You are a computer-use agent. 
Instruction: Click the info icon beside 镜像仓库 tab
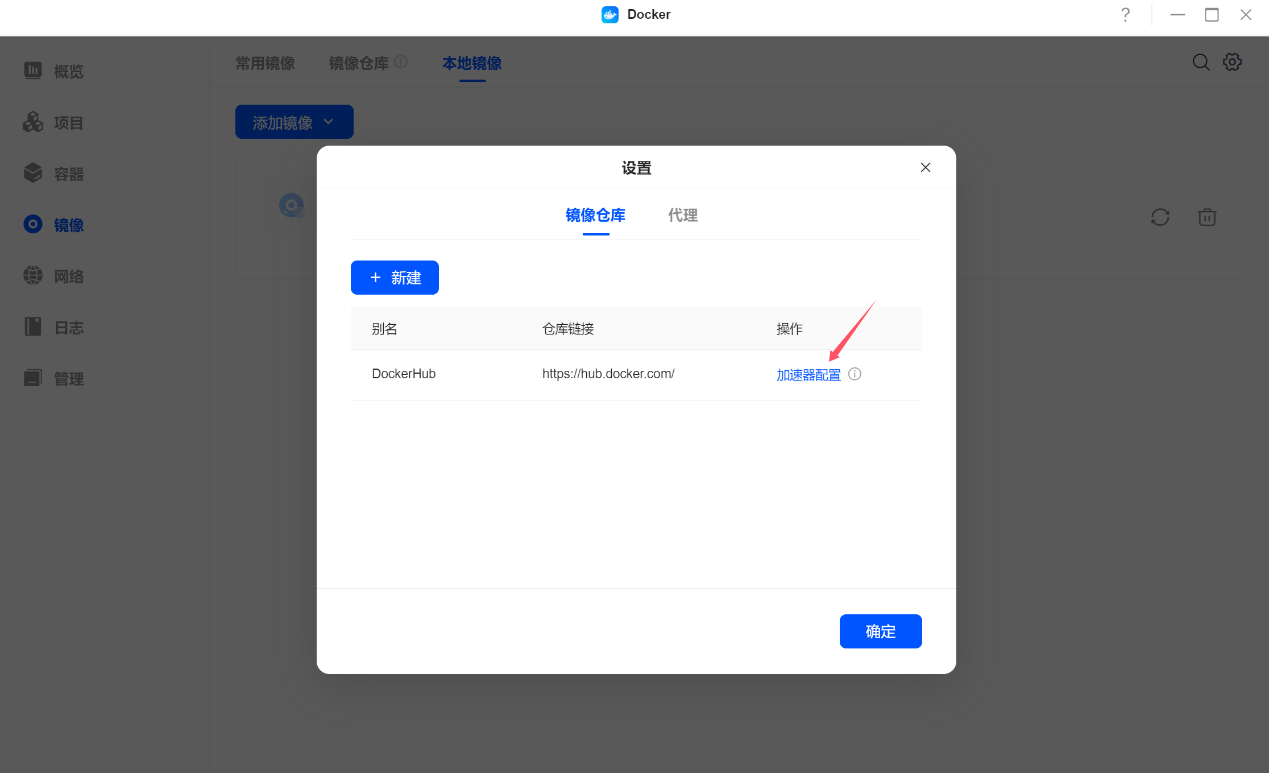click(x=401, y=62)
